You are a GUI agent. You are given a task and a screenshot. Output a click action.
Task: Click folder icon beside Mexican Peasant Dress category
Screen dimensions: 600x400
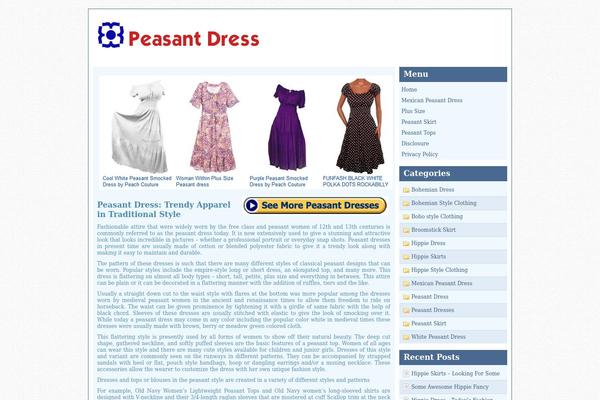pyautogui.click(x=406, y=284)
